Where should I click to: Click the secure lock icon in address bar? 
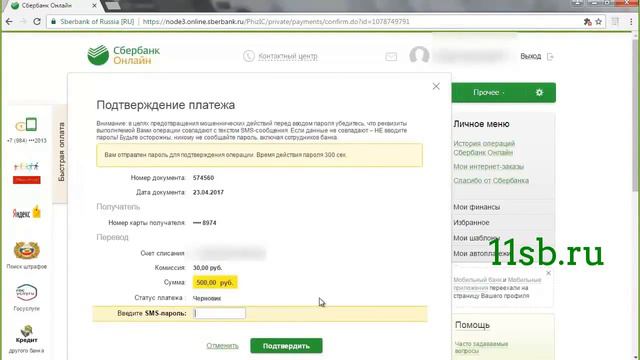[53, 22]
